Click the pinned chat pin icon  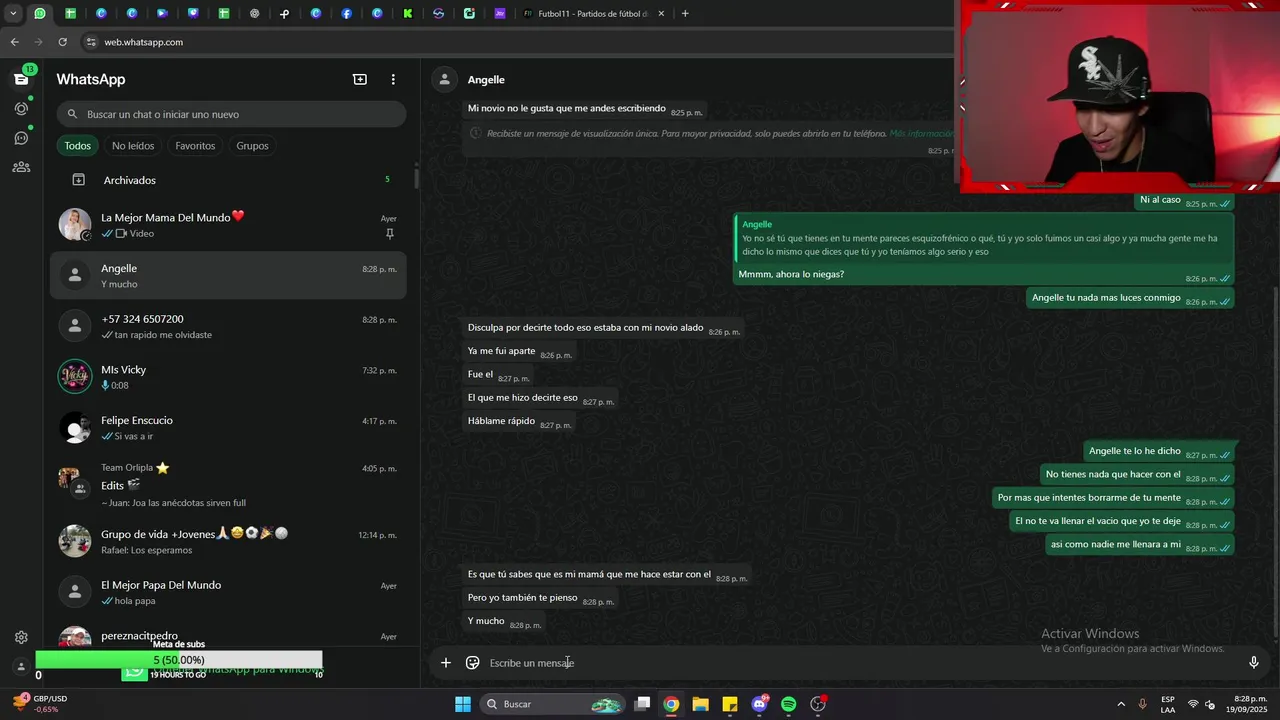click(x=390, y=234)
